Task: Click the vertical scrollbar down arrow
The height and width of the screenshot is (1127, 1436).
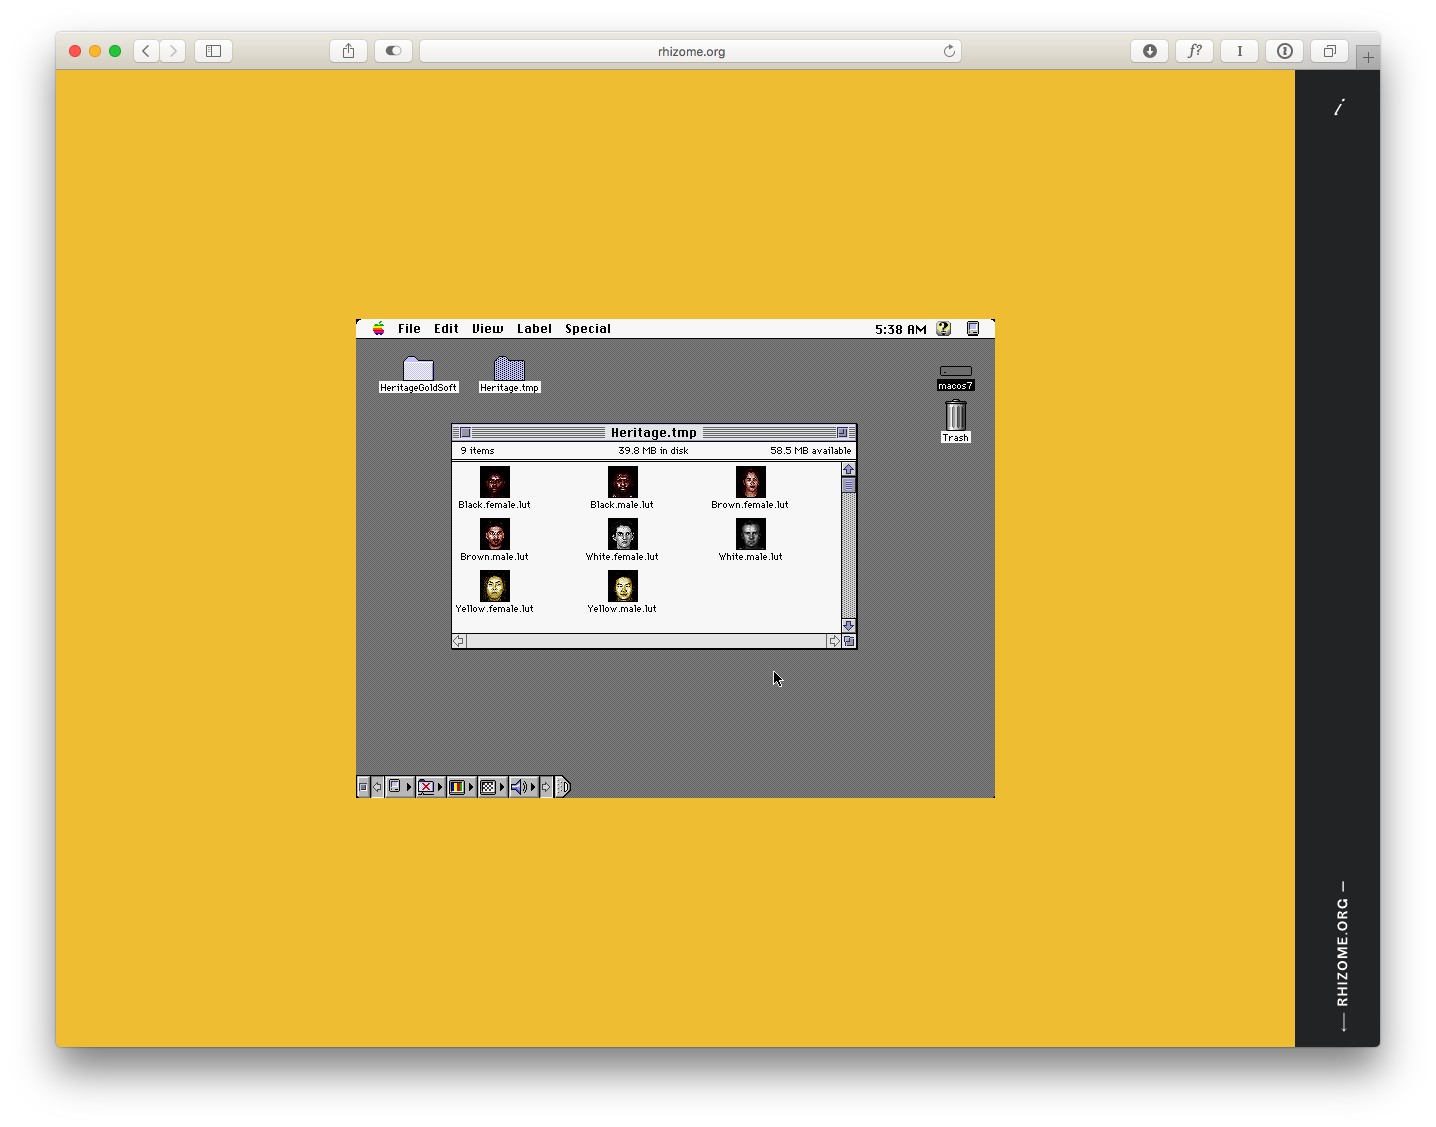Action: pos(848,626)
